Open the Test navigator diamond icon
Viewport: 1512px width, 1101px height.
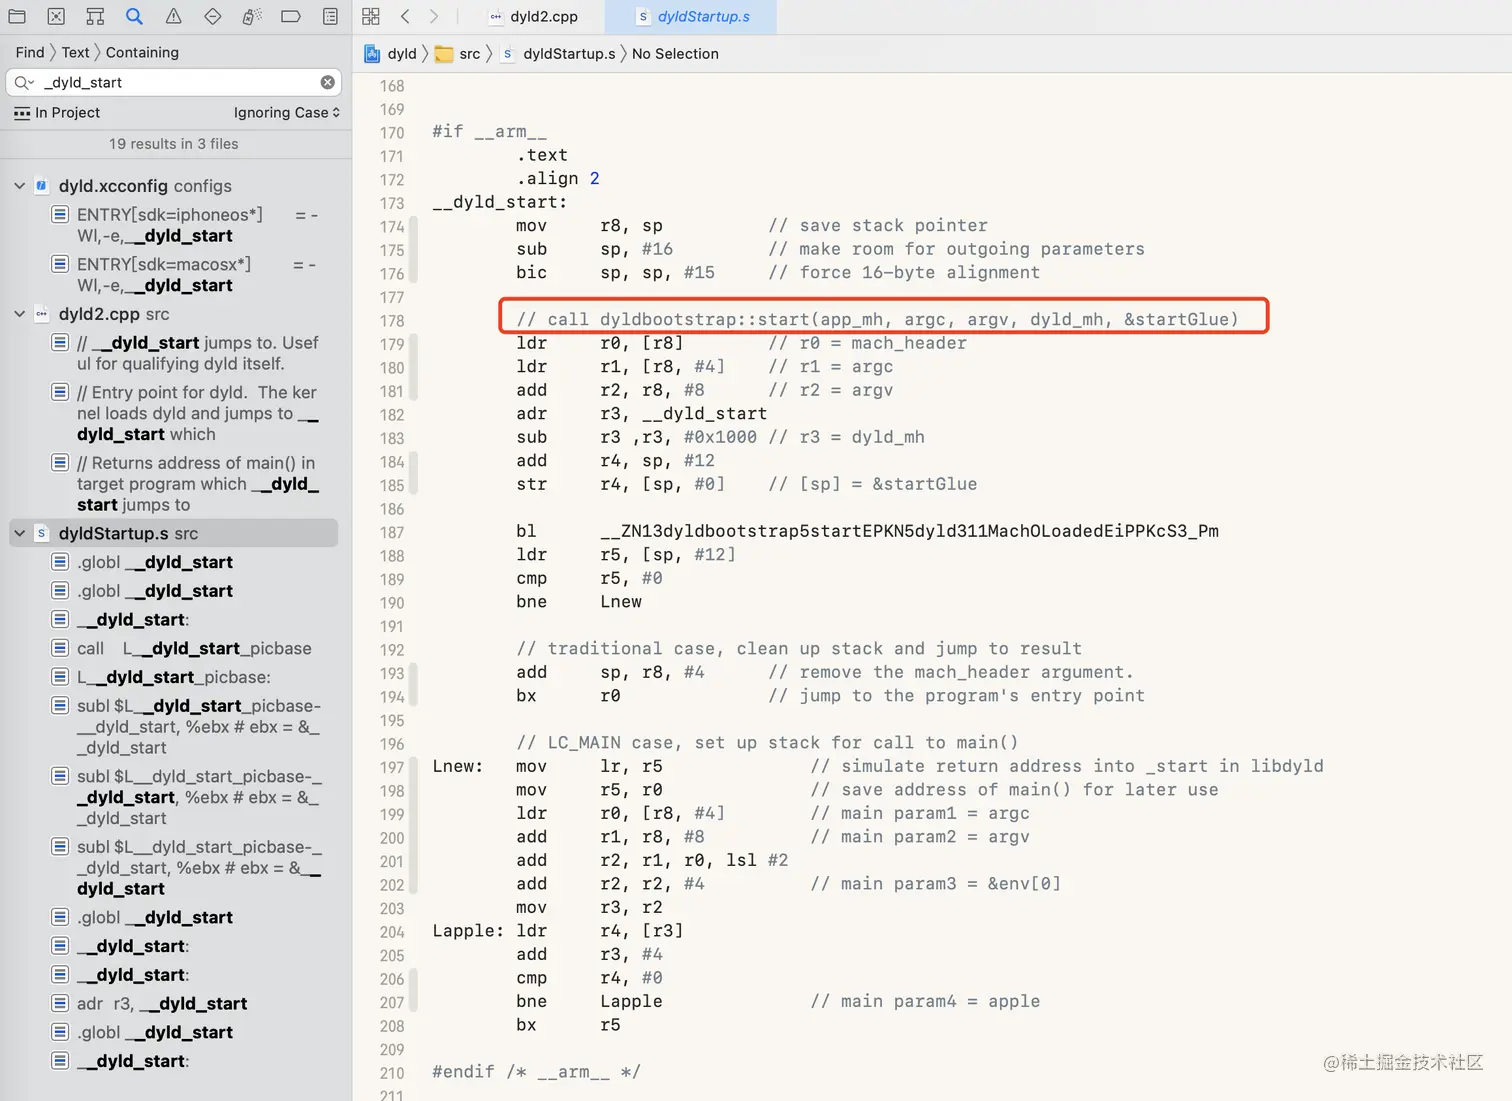pos(212,16)
